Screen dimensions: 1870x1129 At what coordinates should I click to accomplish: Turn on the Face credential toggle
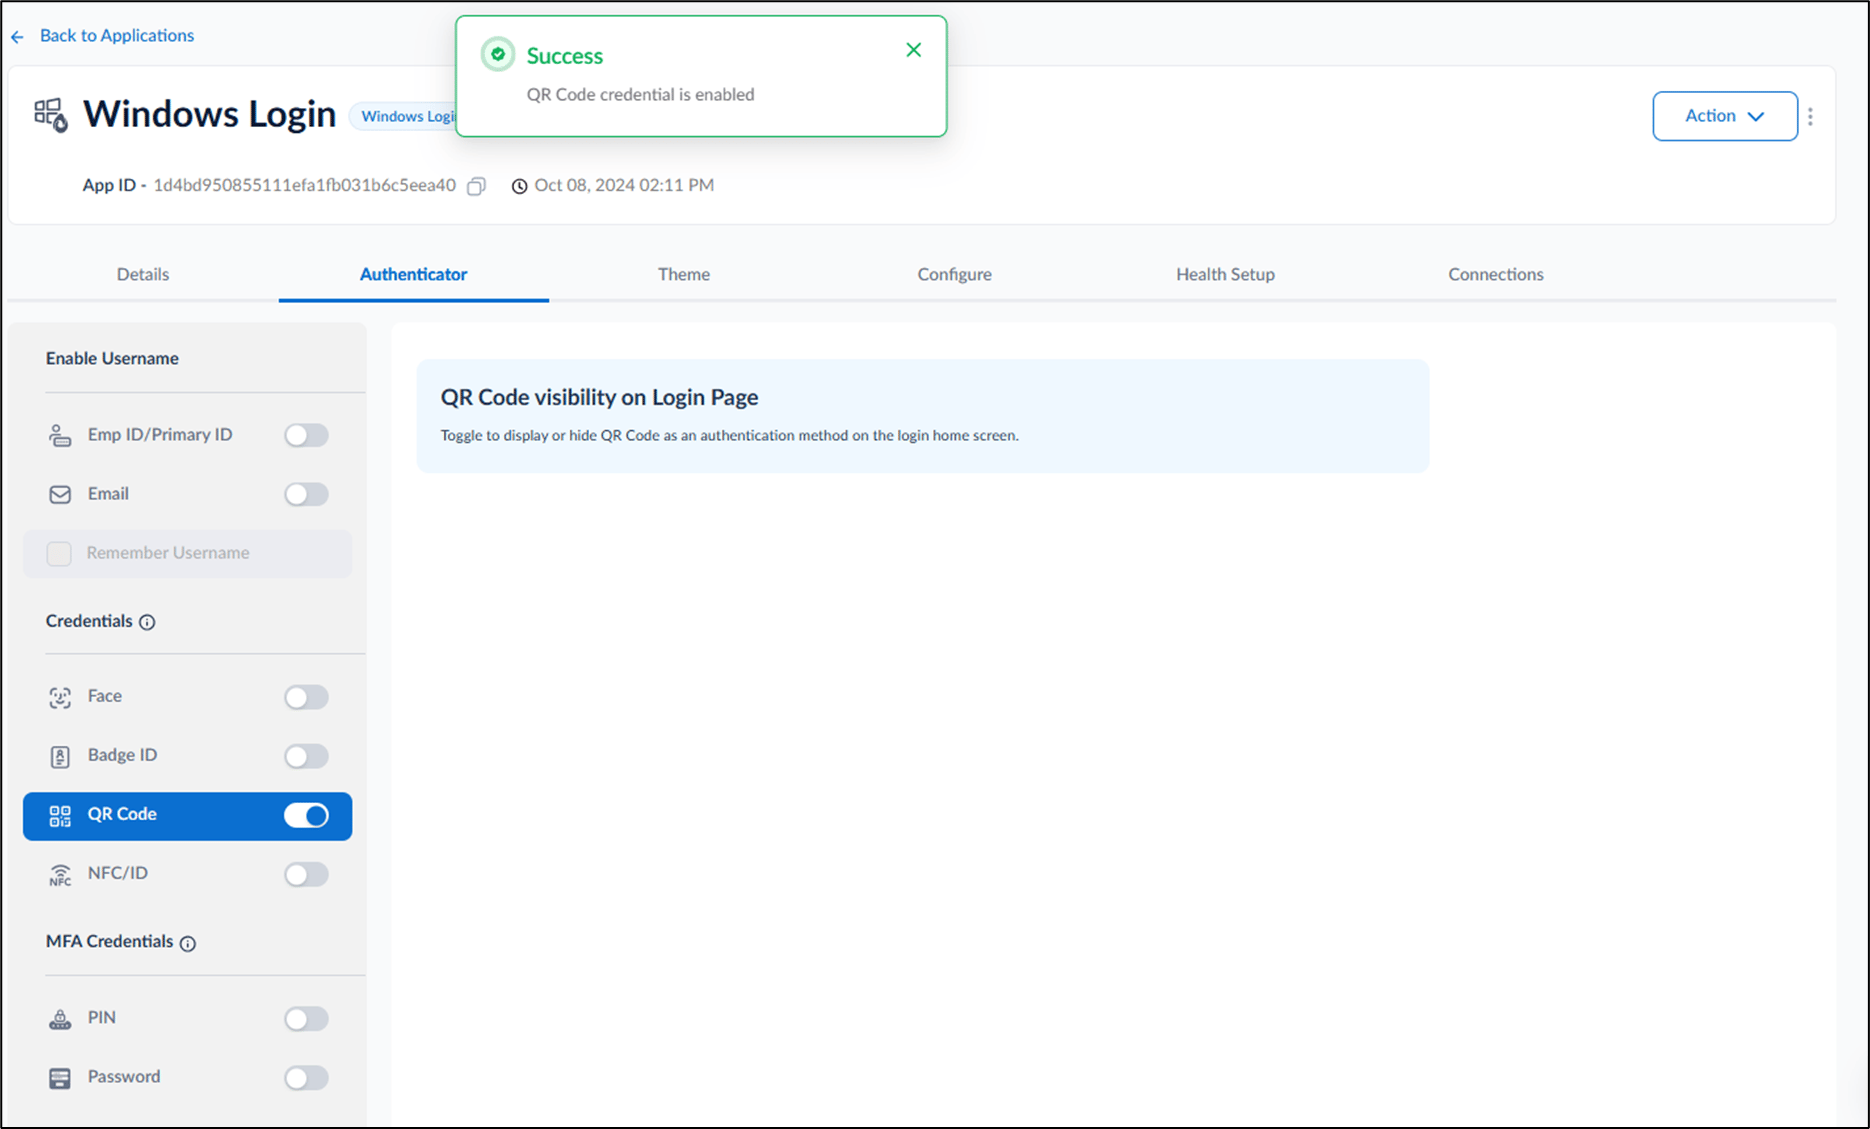306,697
